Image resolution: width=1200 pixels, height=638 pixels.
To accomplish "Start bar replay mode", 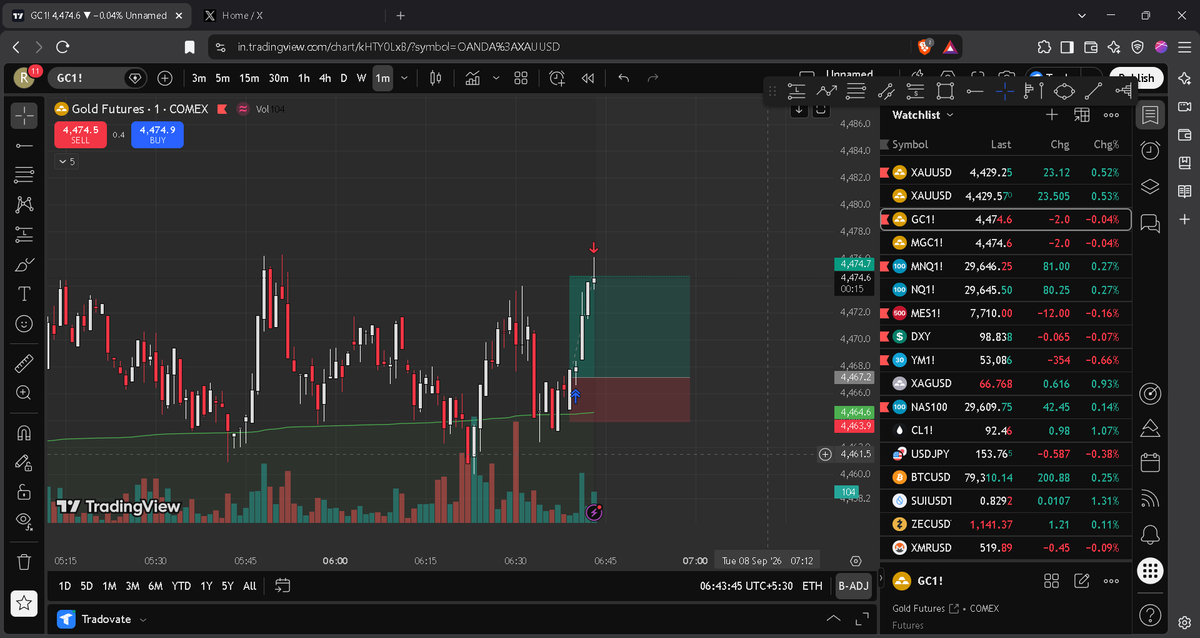I will [x=588, y=78].
